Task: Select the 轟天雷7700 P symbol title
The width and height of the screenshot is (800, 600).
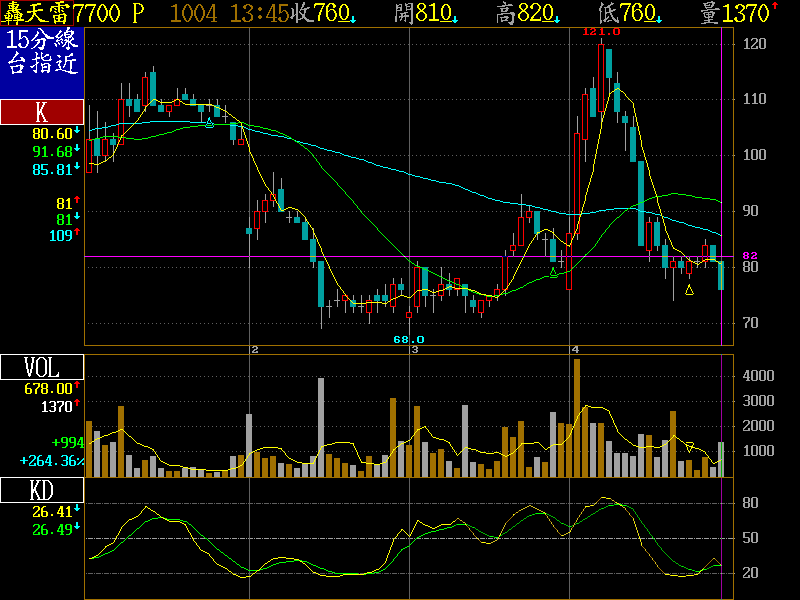Action: [x=73, y=13]
